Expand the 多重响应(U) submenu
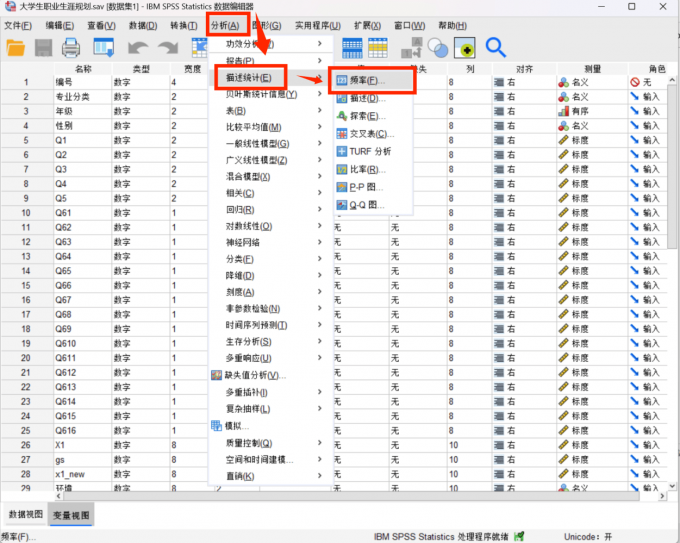Viewport: 680px width, 543px height. click(x=271, y=358)
